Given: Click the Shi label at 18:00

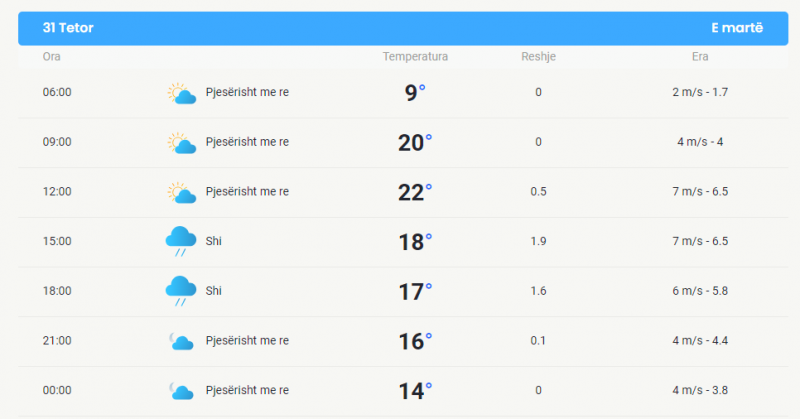Looking at the screenshot, I should click(213, 291).
